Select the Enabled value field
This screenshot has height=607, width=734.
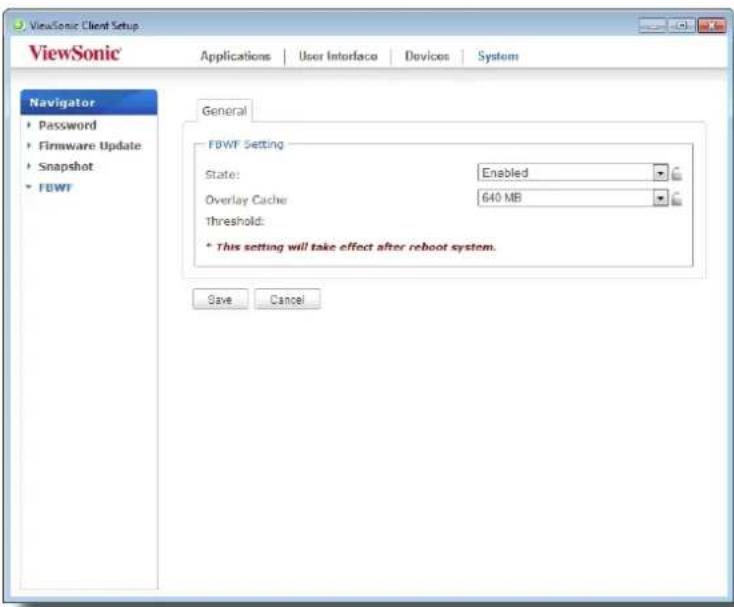[x=565, y=173]
